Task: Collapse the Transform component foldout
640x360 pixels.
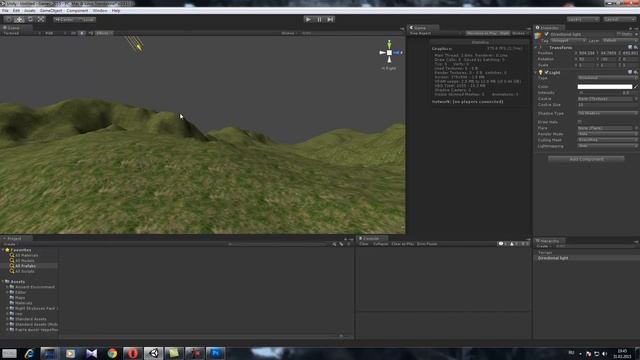Action: pos(536,48)
